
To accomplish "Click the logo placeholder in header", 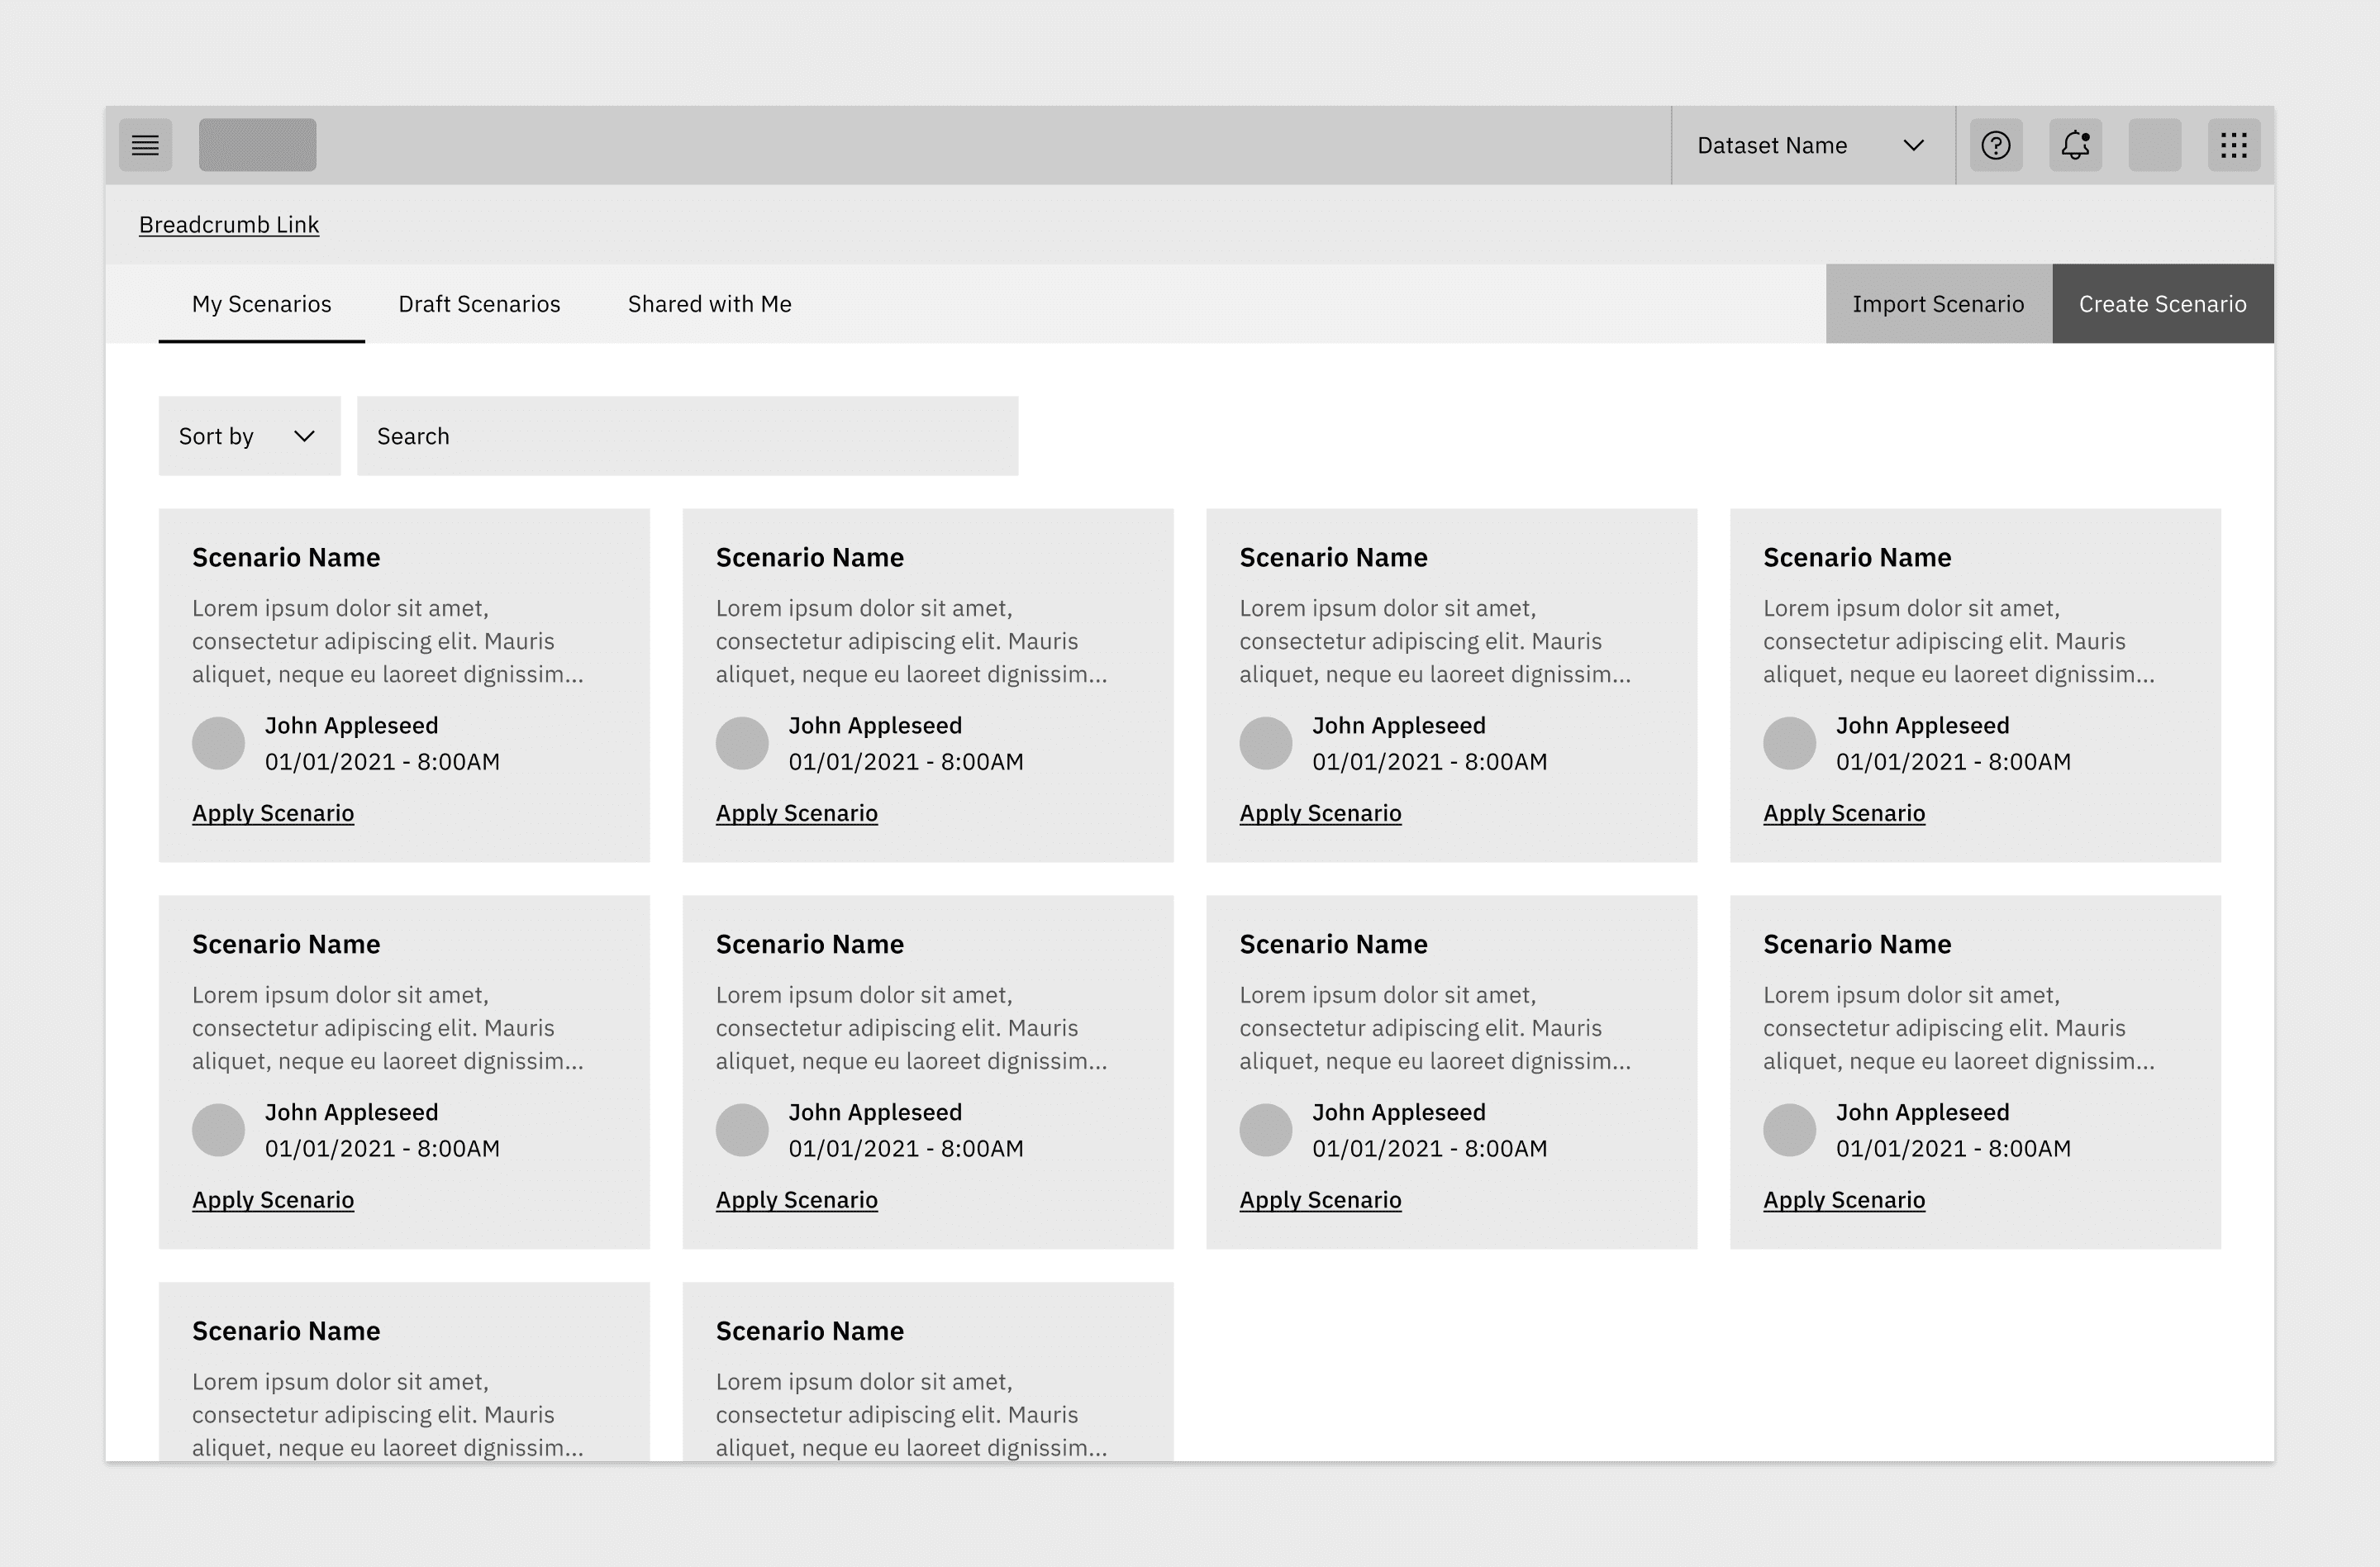I will pyautogui.click(x=257, y=145).
